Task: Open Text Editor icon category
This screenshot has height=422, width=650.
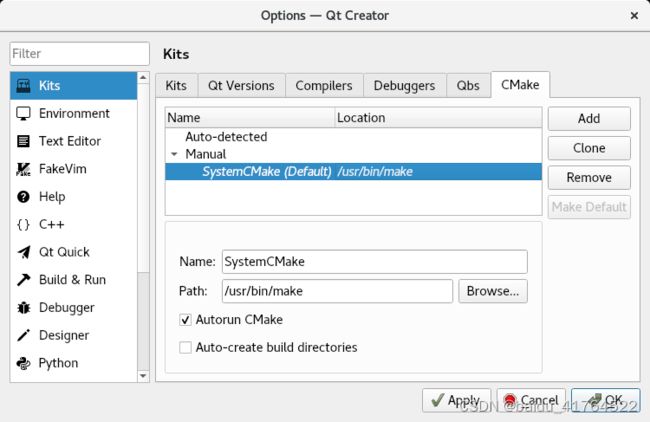Action: coord(23,141)
